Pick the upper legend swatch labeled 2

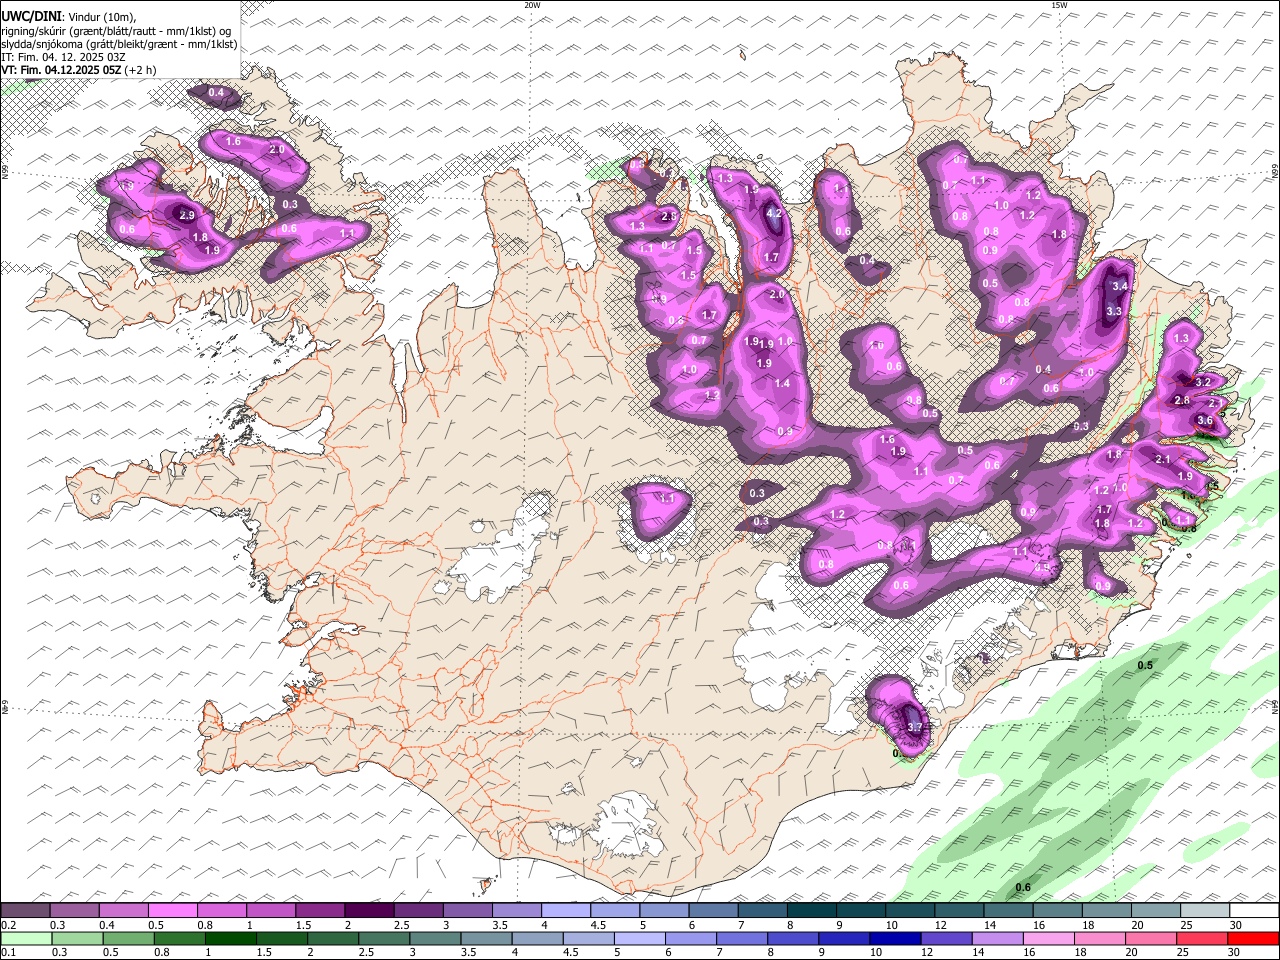click(368, 911)
